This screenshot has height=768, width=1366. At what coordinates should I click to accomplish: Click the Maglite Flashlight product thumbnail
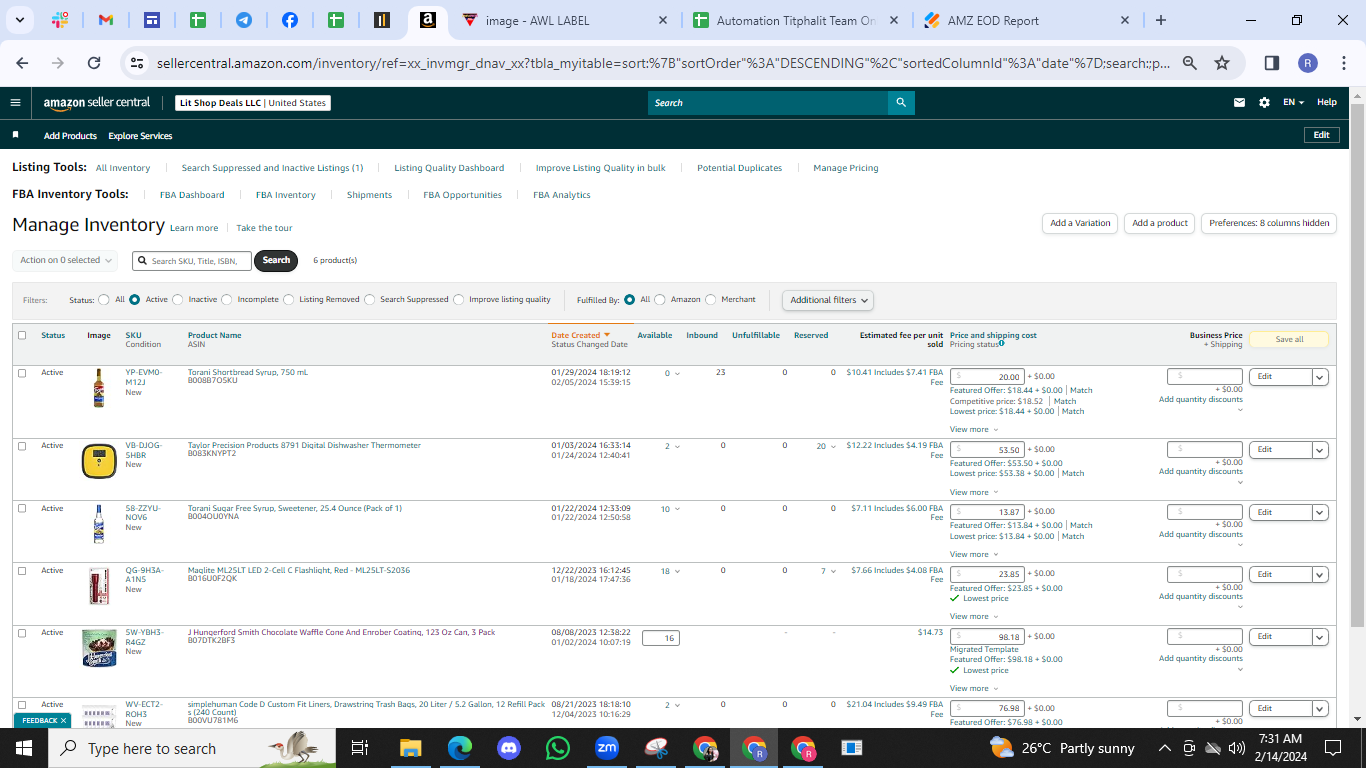point(99,585)
